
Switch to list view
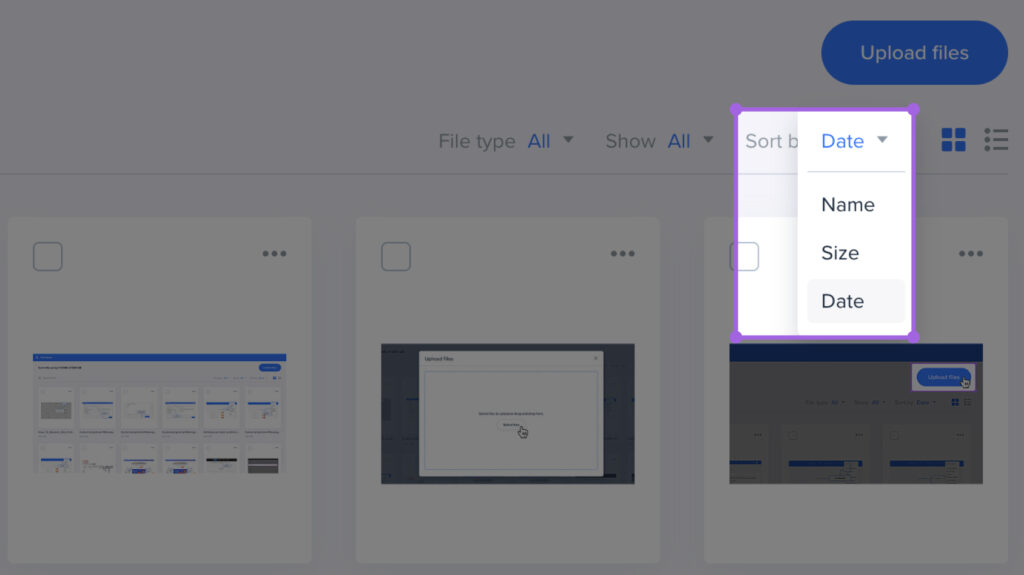(996, 139)
